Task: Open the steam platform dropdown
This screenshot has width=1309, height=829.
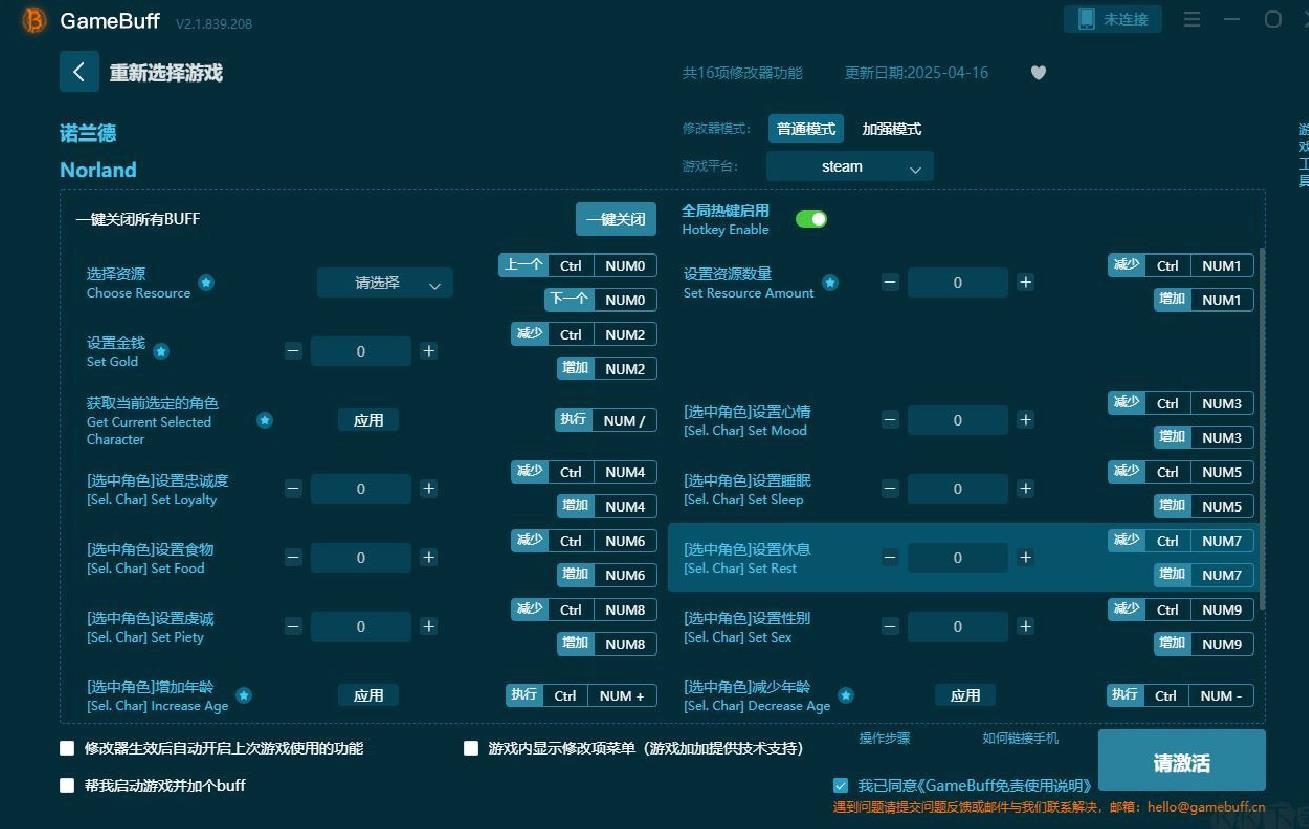Action: coord(850,167)
